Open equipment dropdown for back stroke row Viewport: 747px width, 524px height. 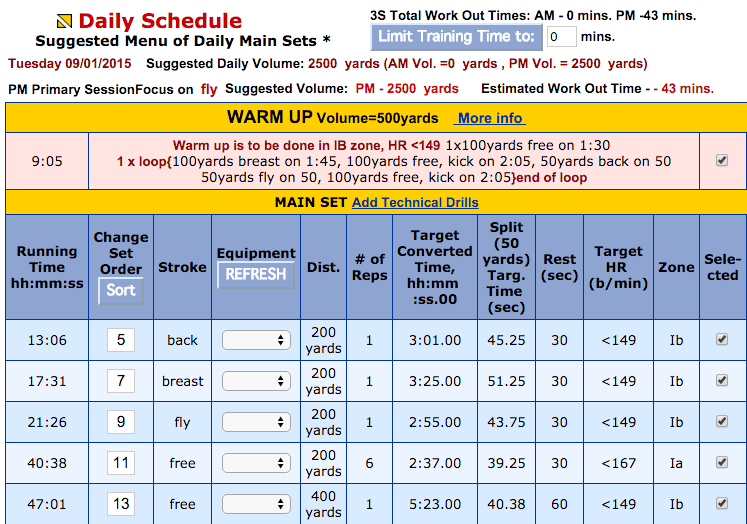256,340
